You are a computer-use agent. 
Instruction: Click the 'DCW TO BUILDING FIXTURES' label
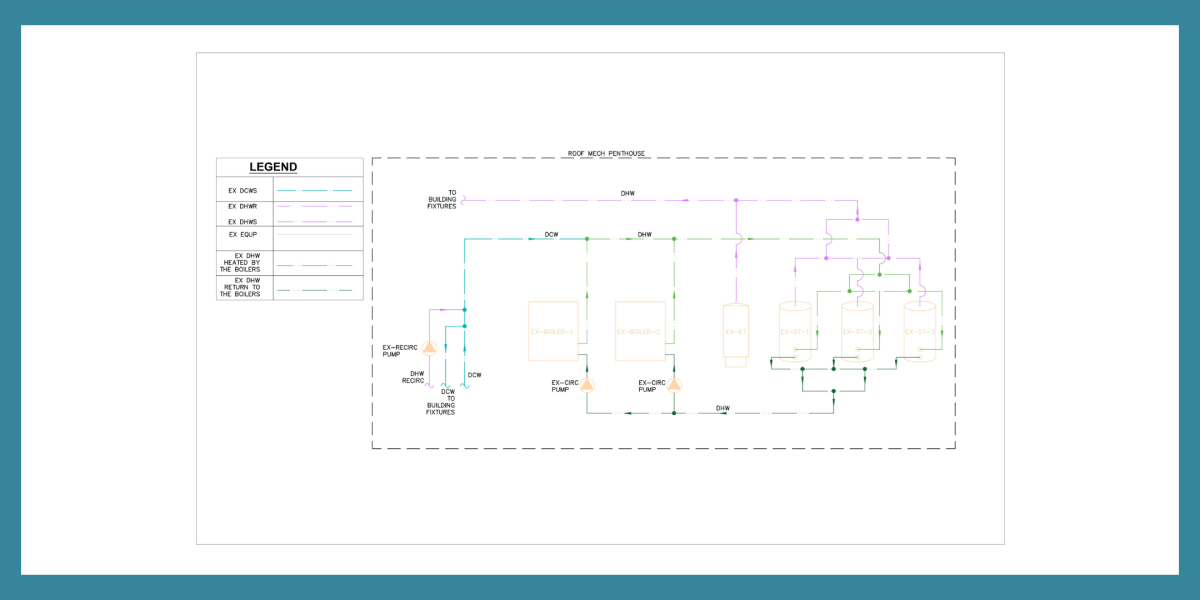click(441, 402)
